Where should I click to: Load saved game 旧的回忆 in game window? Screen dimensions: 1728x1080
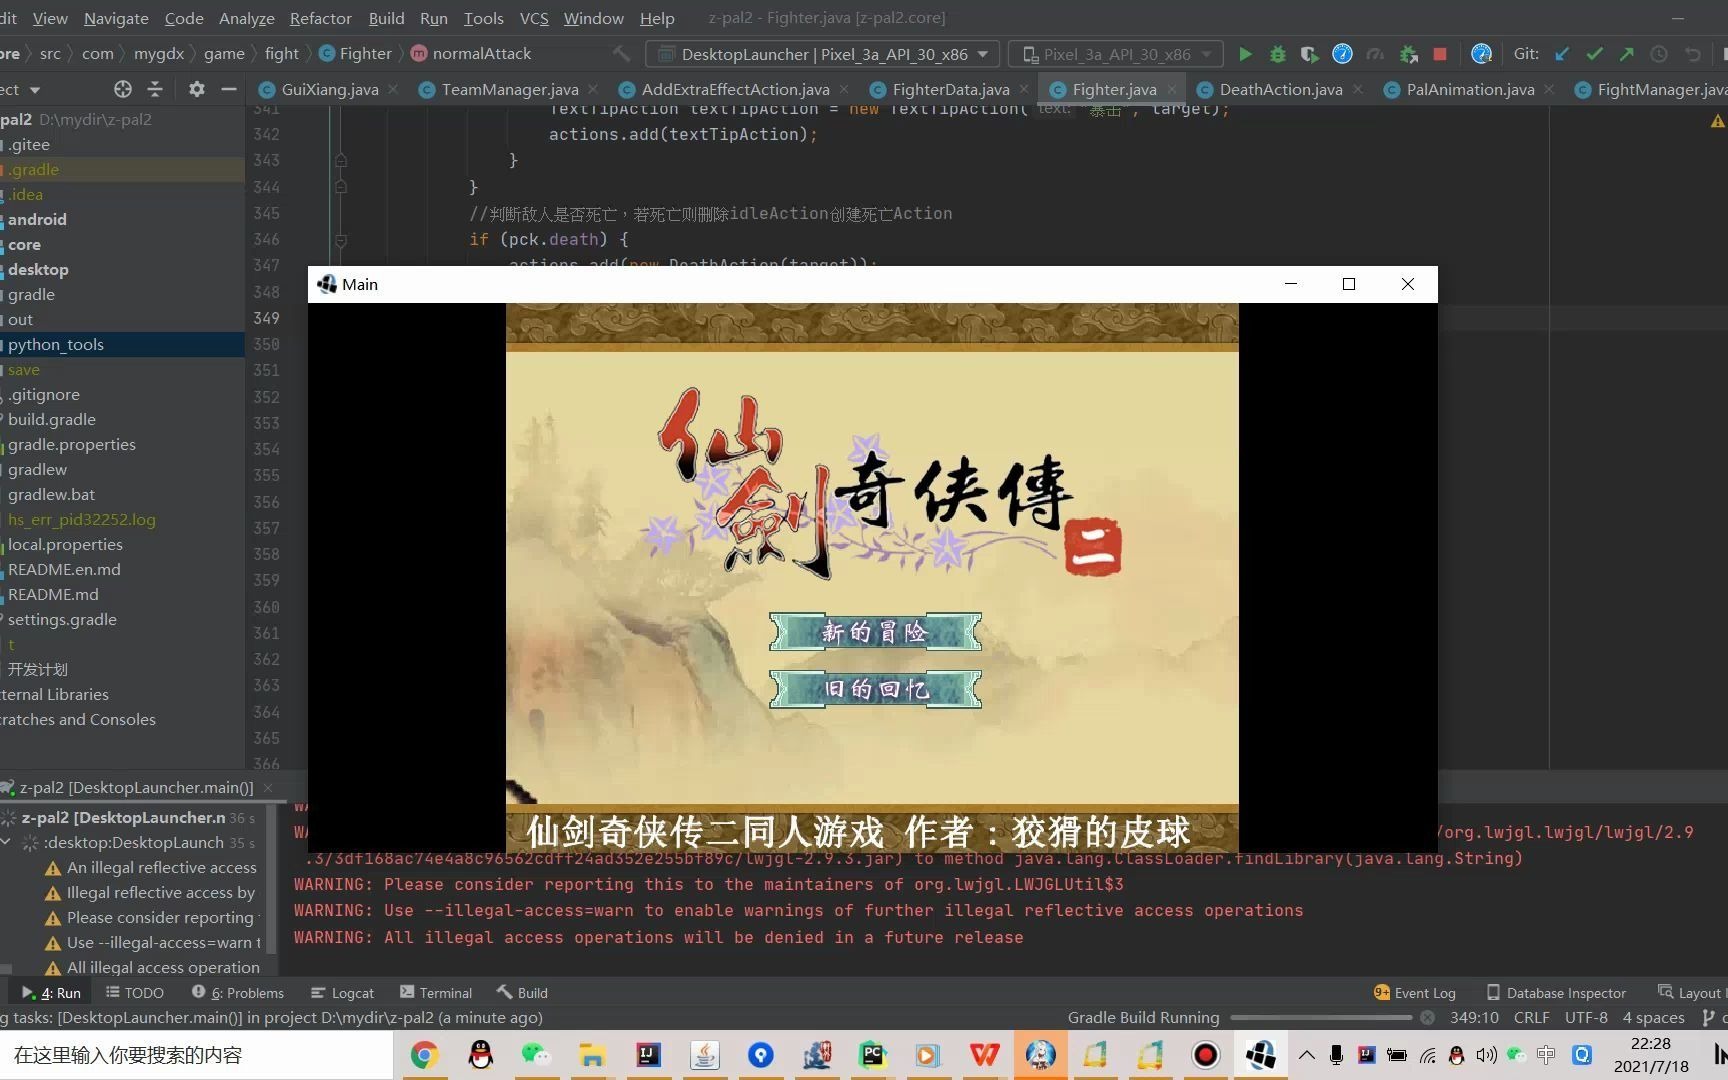click(x=875, y=689)
